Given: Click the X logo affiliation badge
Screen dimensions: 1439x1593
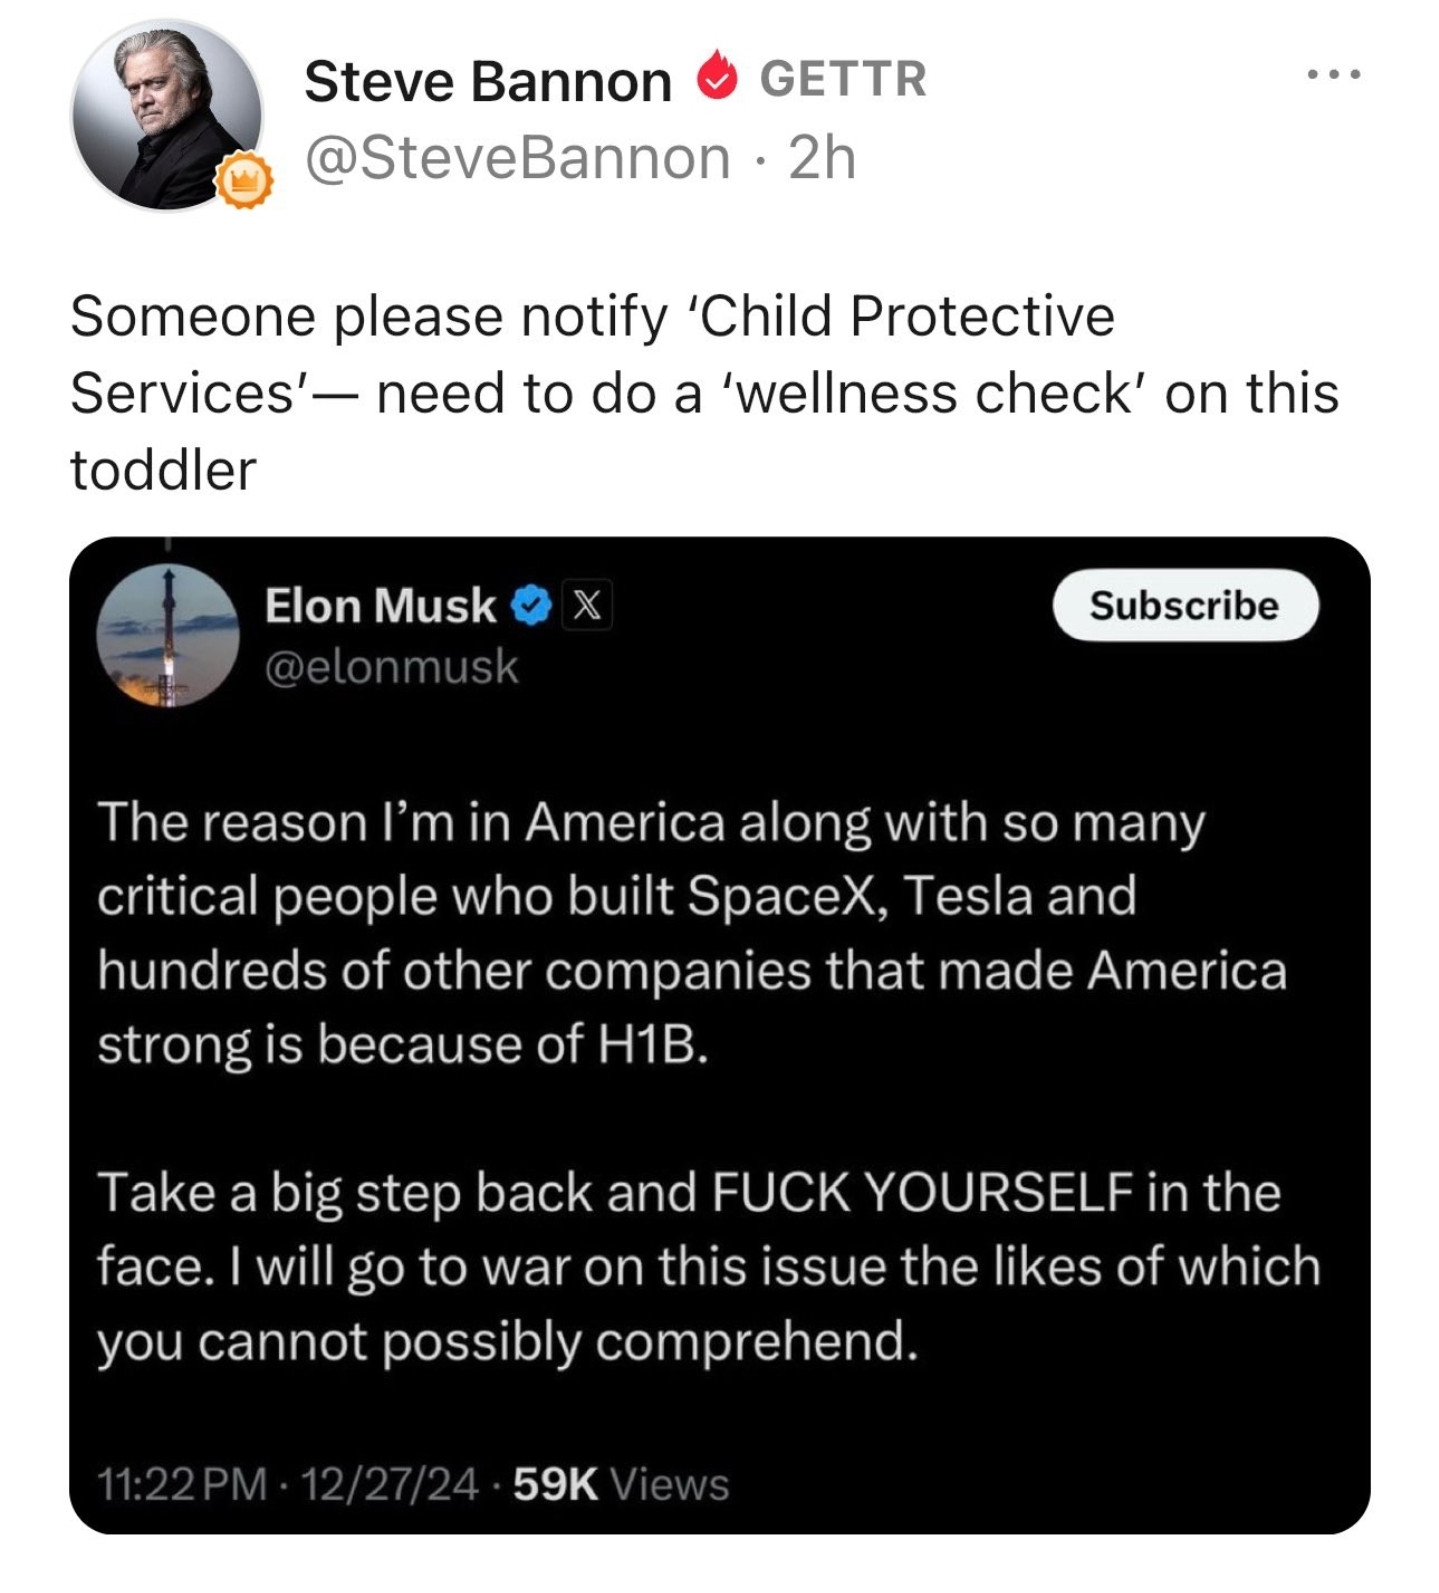Looking at the screenshot, I should click(x=587, y=605).
